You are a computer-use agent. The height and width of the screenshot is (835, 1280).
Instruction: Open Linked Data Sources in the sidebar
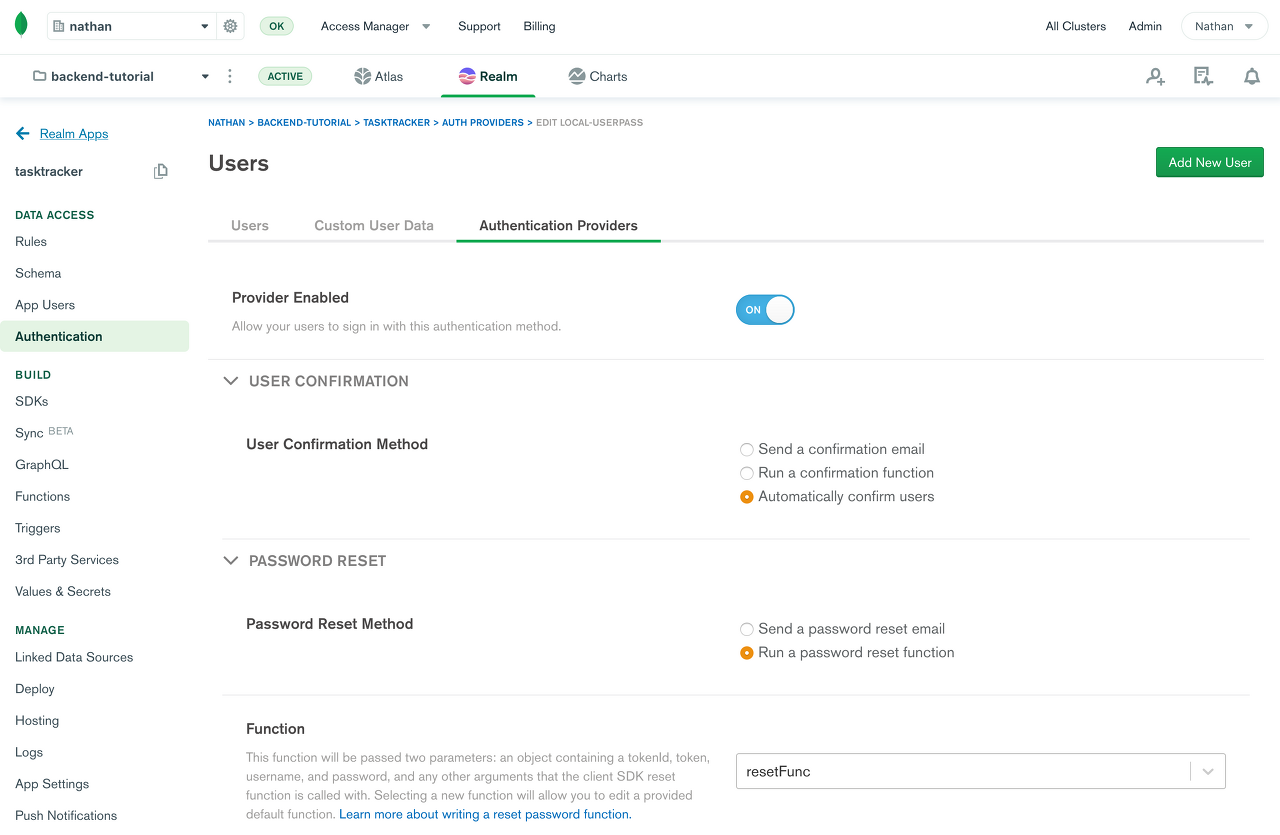[74, 657]
